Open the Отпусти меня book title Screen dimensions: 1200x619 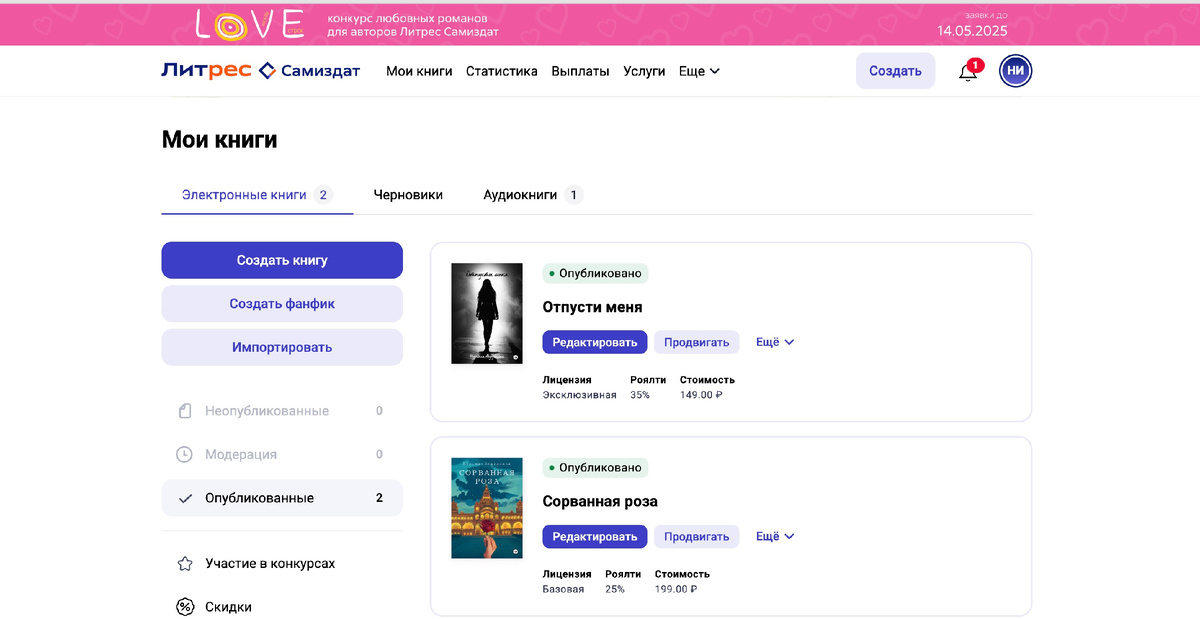[x=592, y=307]
